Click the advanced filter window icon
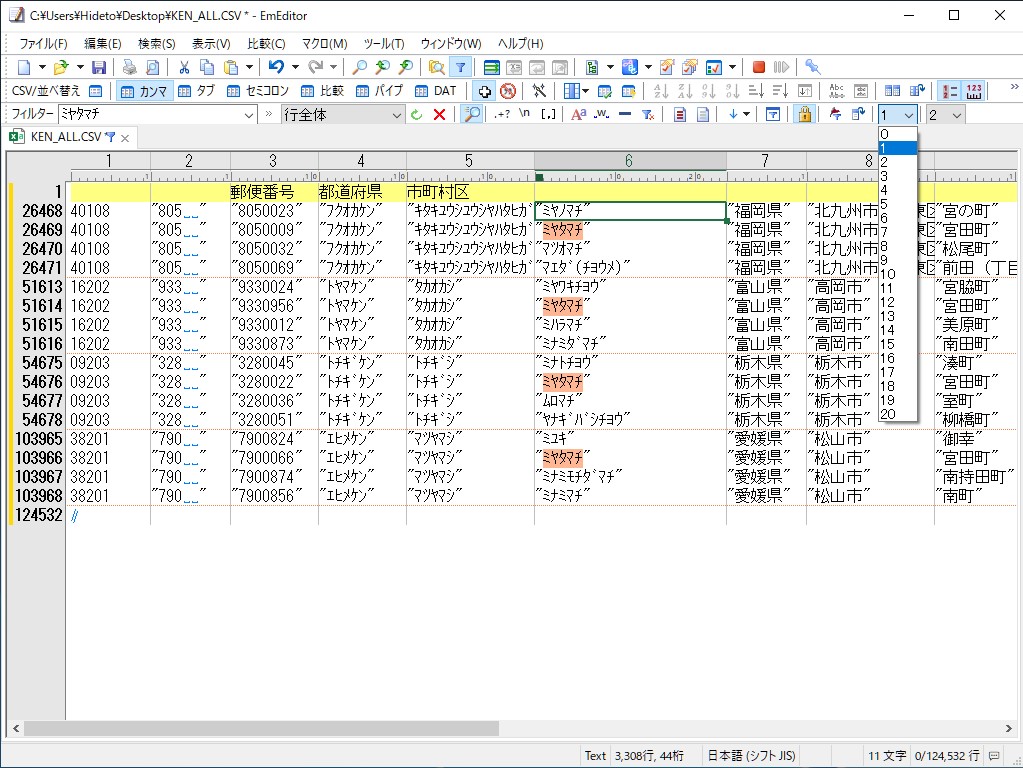The image size is (1023, 768). coord(773,115)
